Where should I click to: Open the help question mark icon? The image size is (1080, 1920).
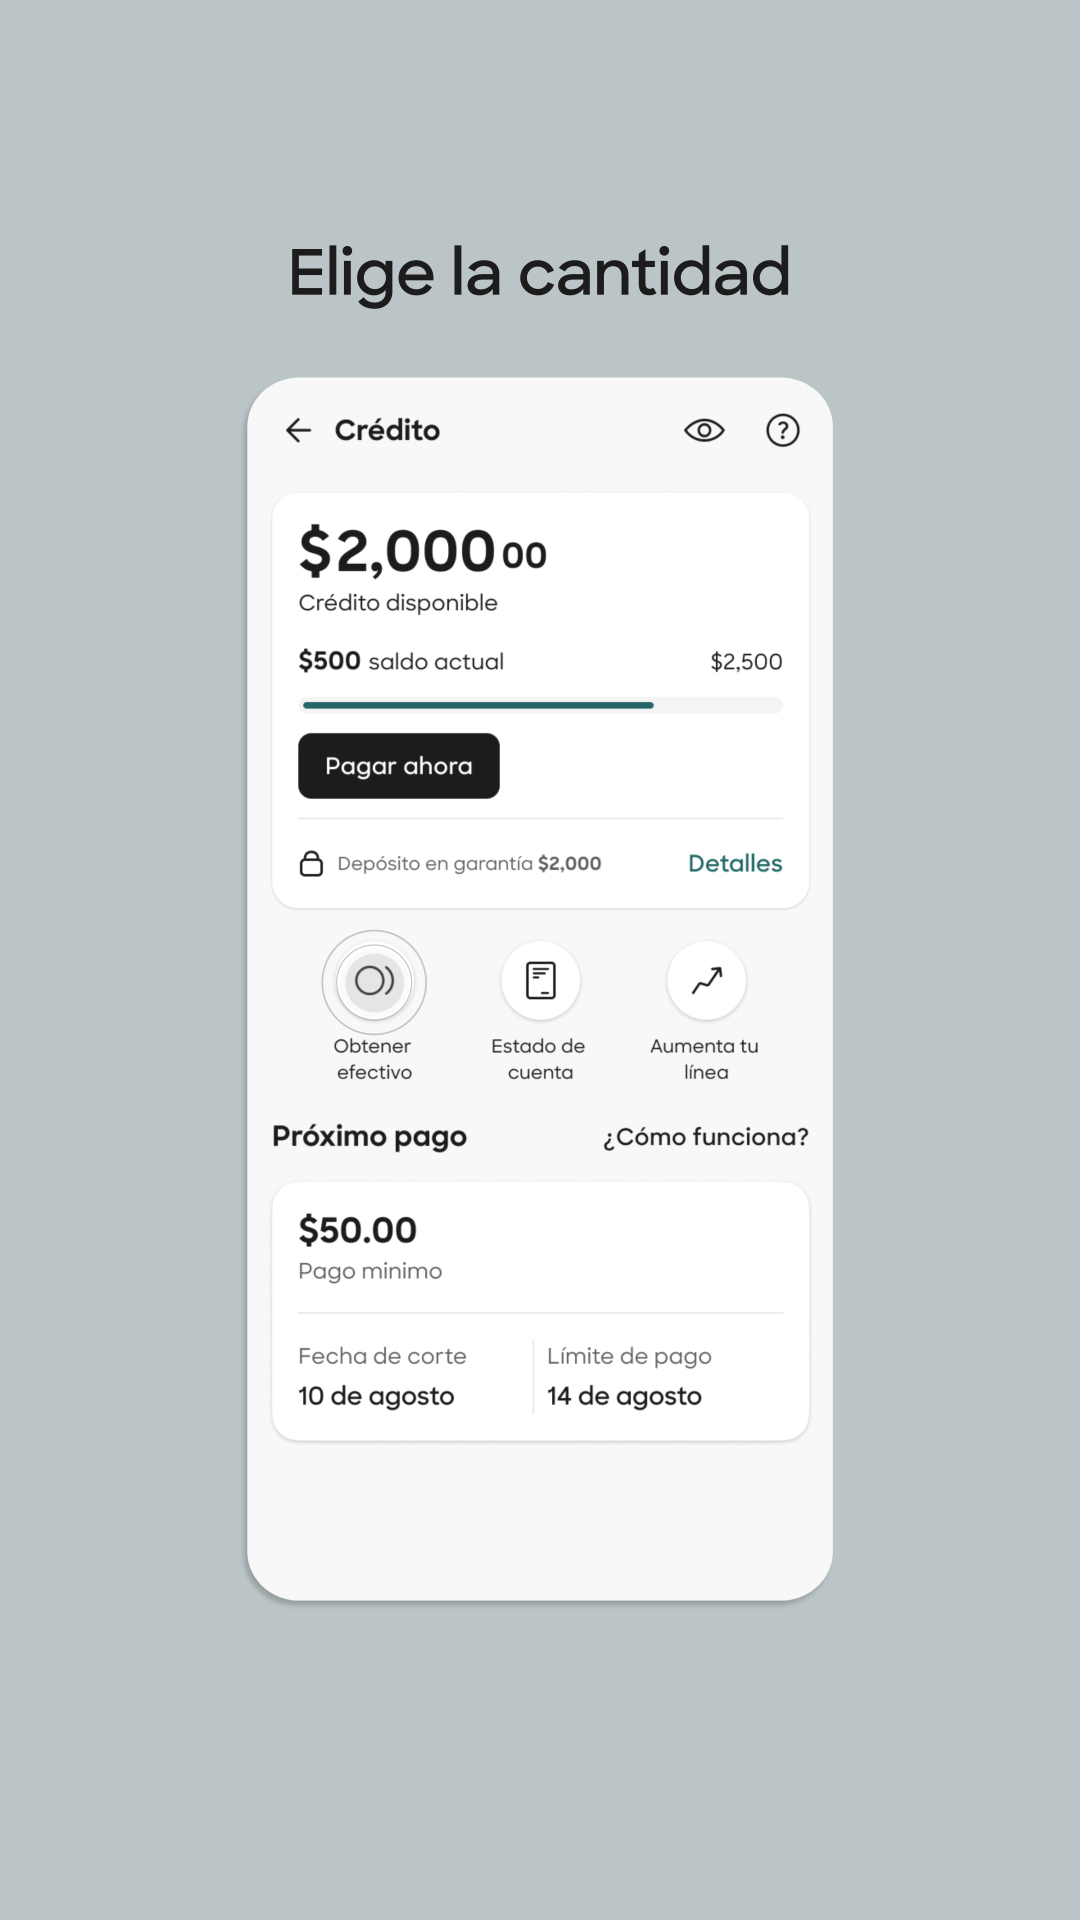[783, 430]
